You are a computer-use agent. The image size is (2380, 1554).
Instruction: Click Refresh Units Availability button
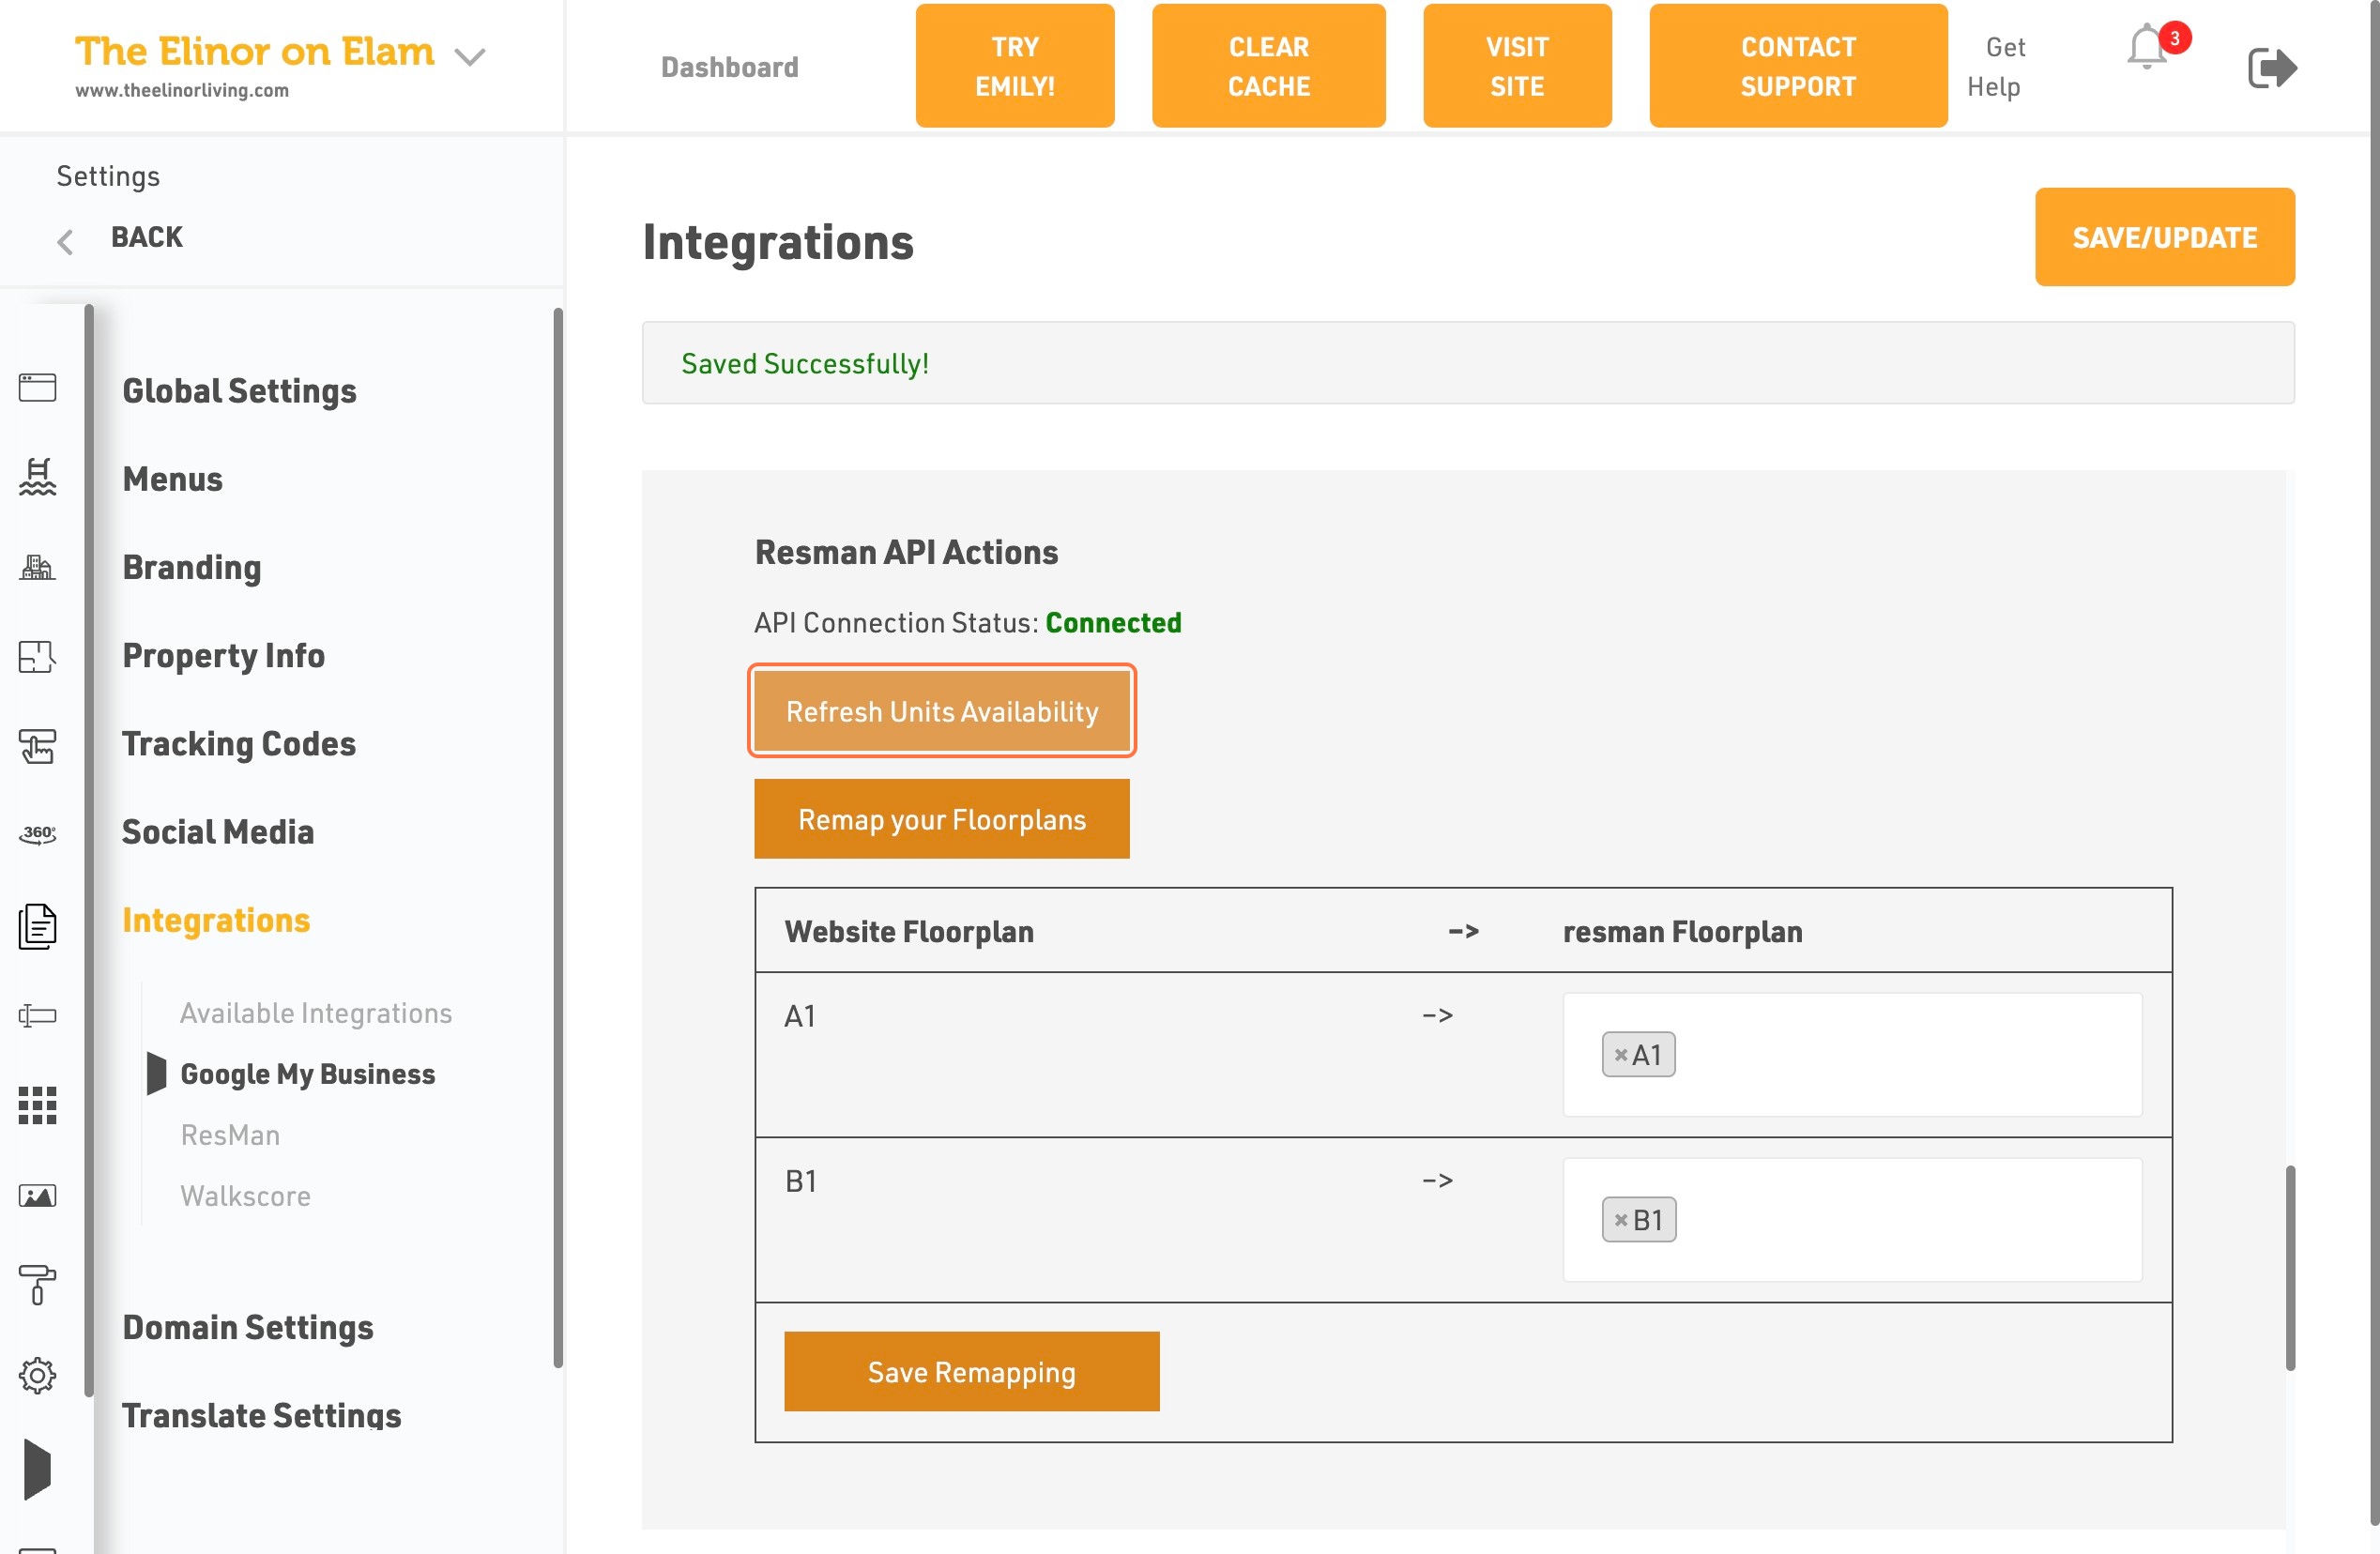pyautogui.click(x=942, y=711)
